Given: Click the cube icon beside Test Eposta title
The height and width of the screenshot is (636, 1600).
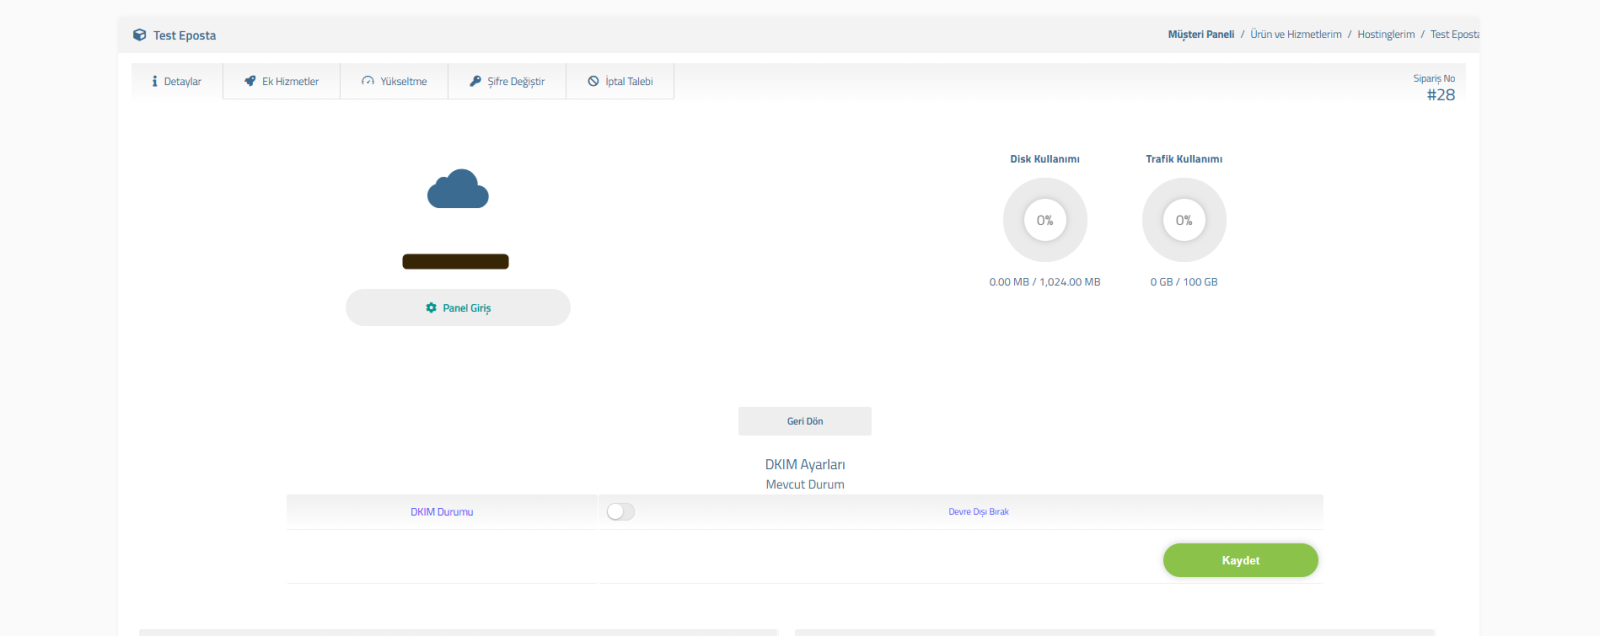Looking at the screenshot, I should [x=139, y=35].
